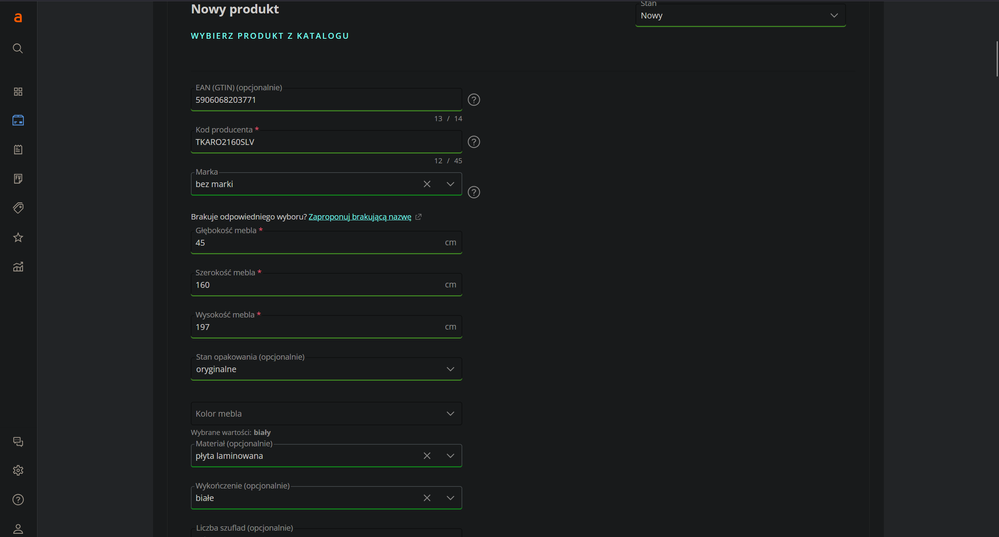Open the dashboard grid icon
The width and height of the screenshot is (999, 537).
point(18,92)
